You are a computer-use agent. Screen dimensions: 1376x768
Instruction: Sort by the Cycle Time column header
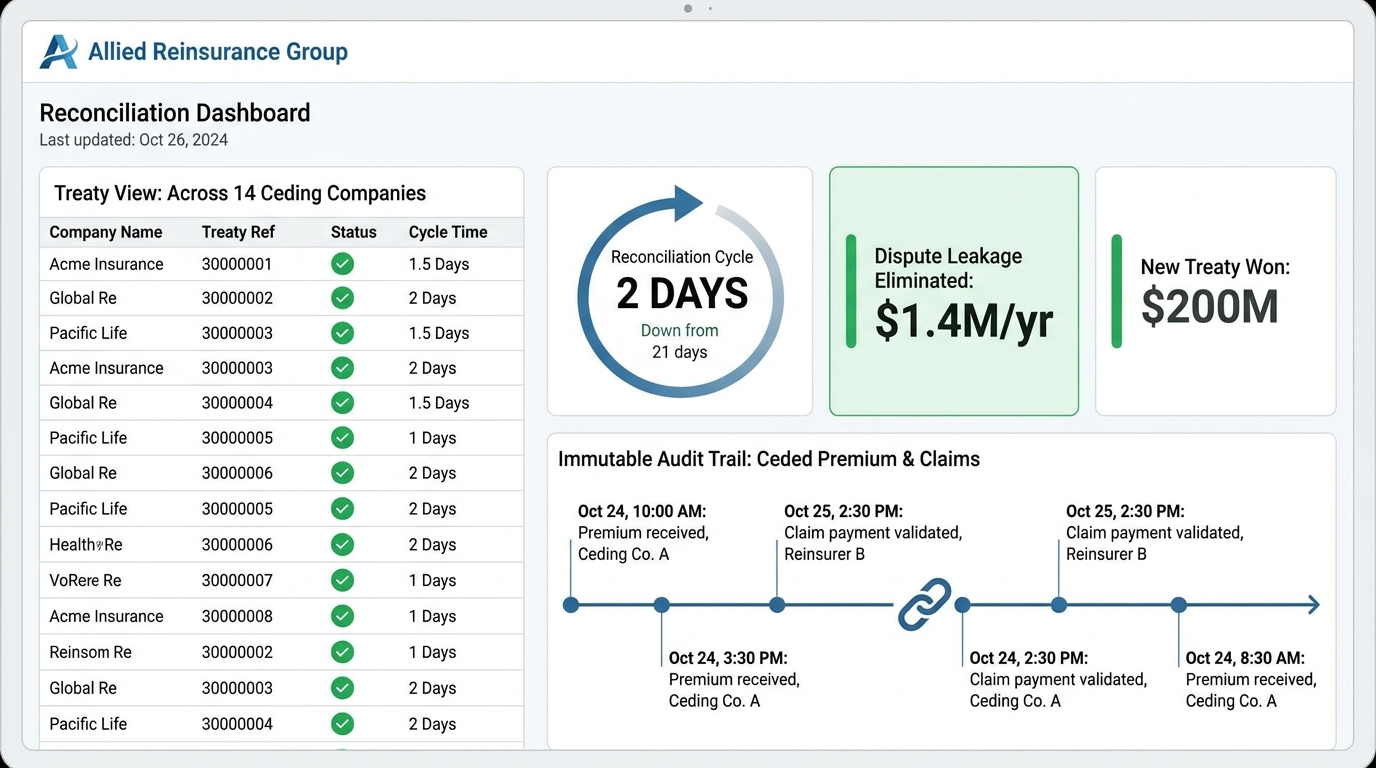[x=448, y=232]
